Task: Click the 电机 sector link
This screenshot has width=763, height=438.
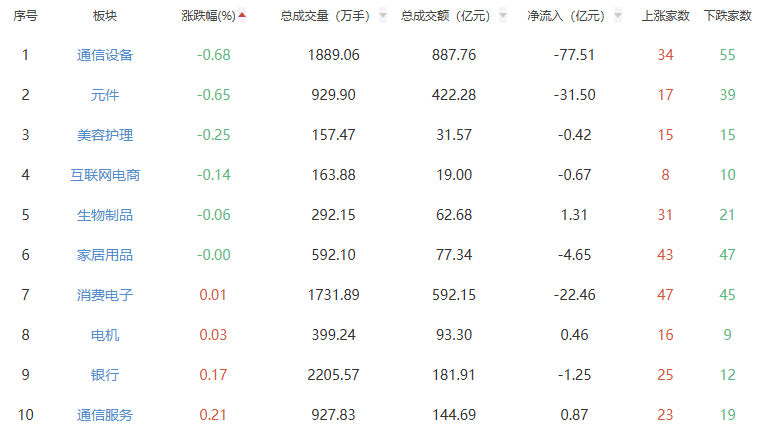Action: tap(105, 335)
